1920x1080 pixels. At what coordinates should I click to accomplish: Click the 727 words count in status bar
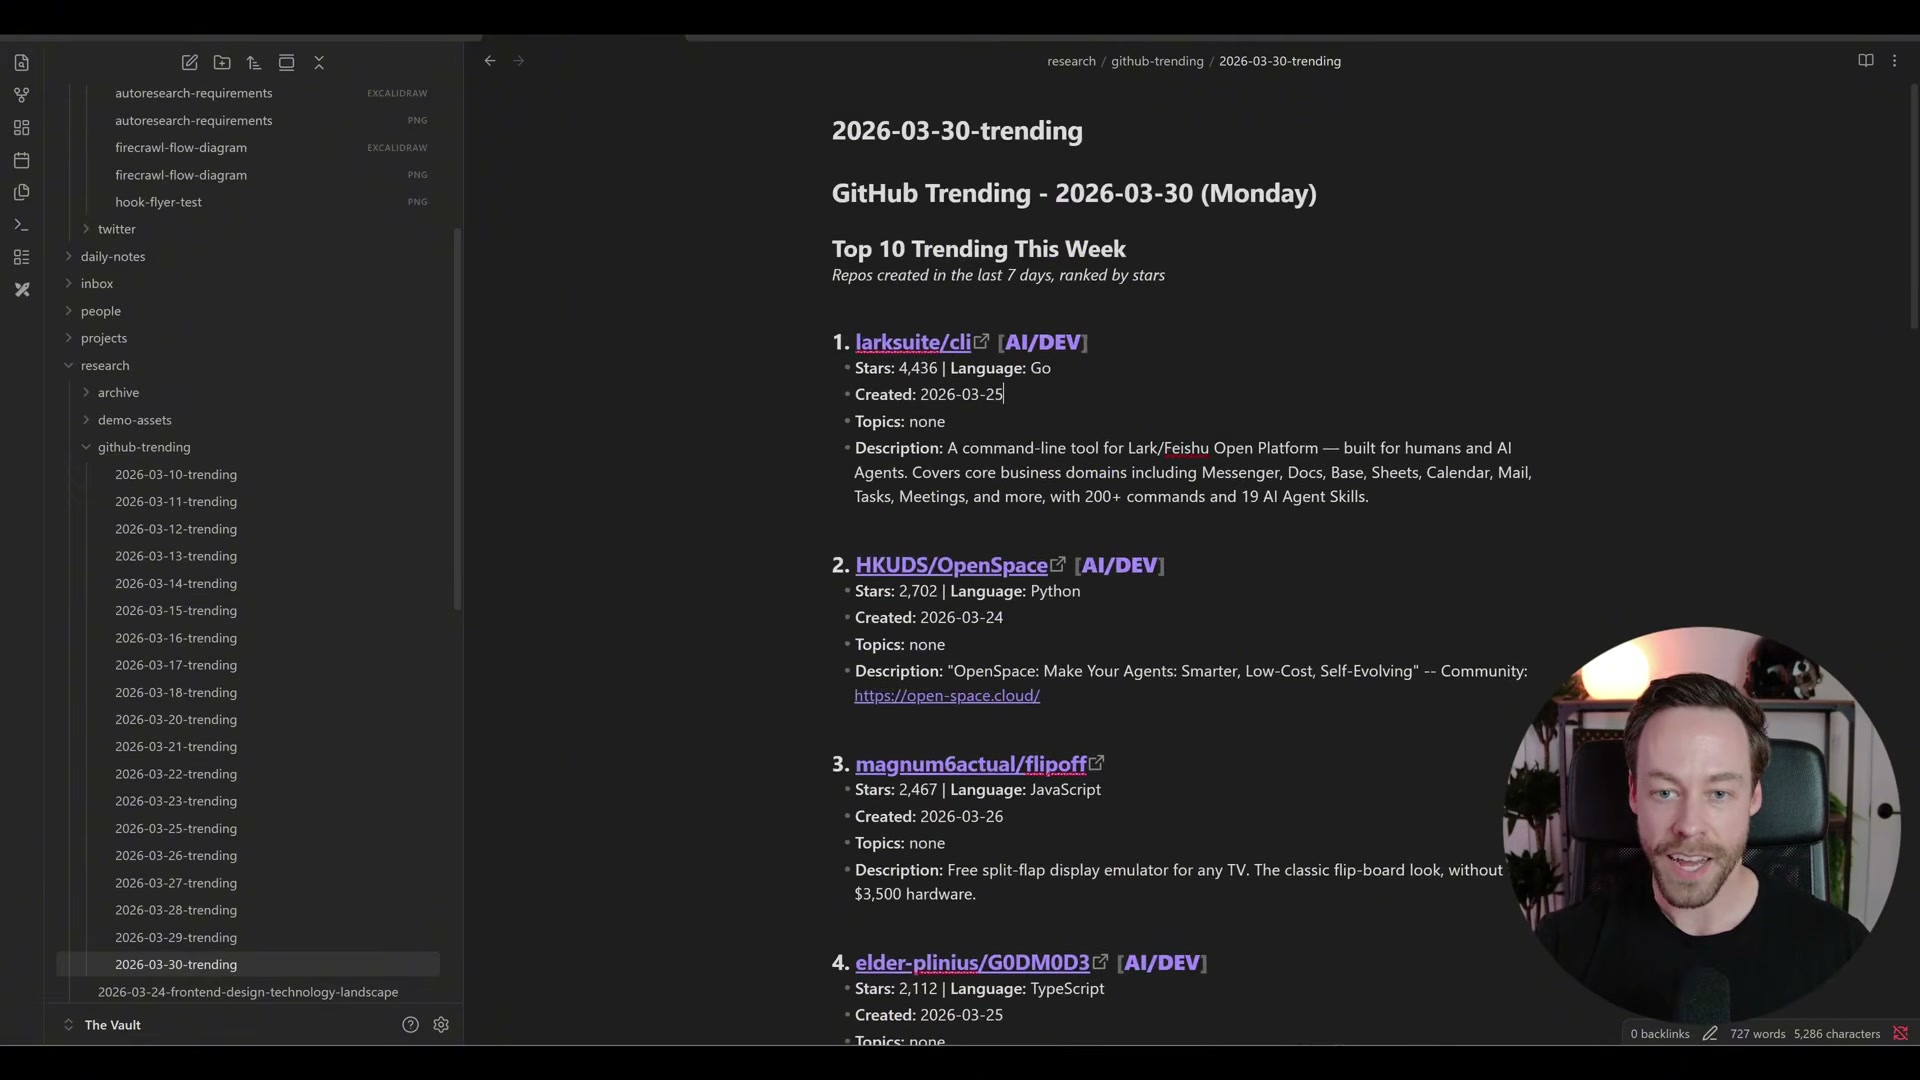click(1757, 1034)
